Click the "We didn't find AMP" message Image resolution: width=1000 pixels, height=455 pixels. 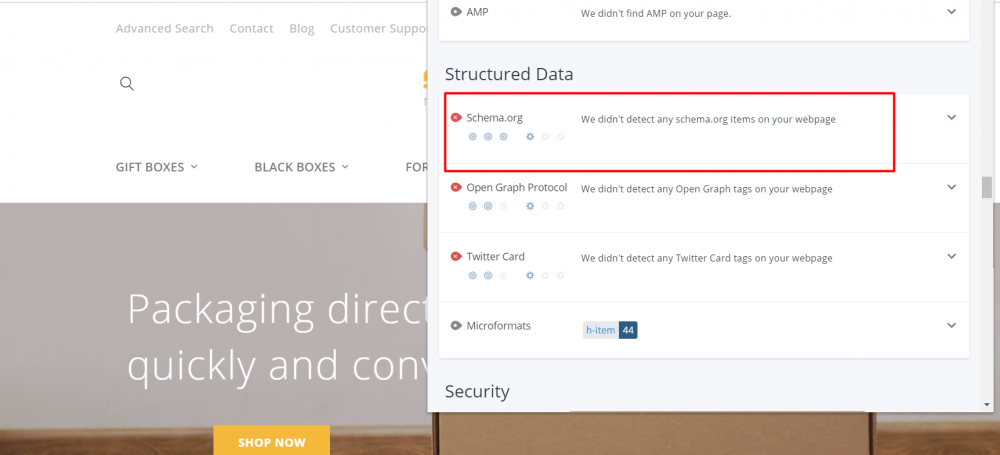pos(656,13)
